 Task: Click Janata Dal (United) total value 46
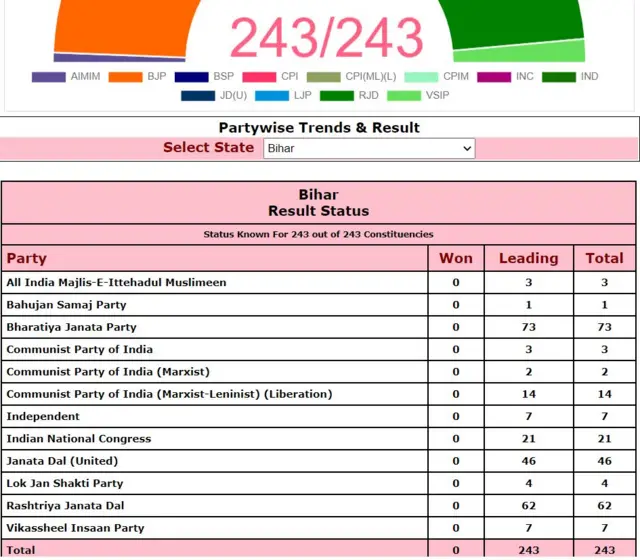coord(604,461)
